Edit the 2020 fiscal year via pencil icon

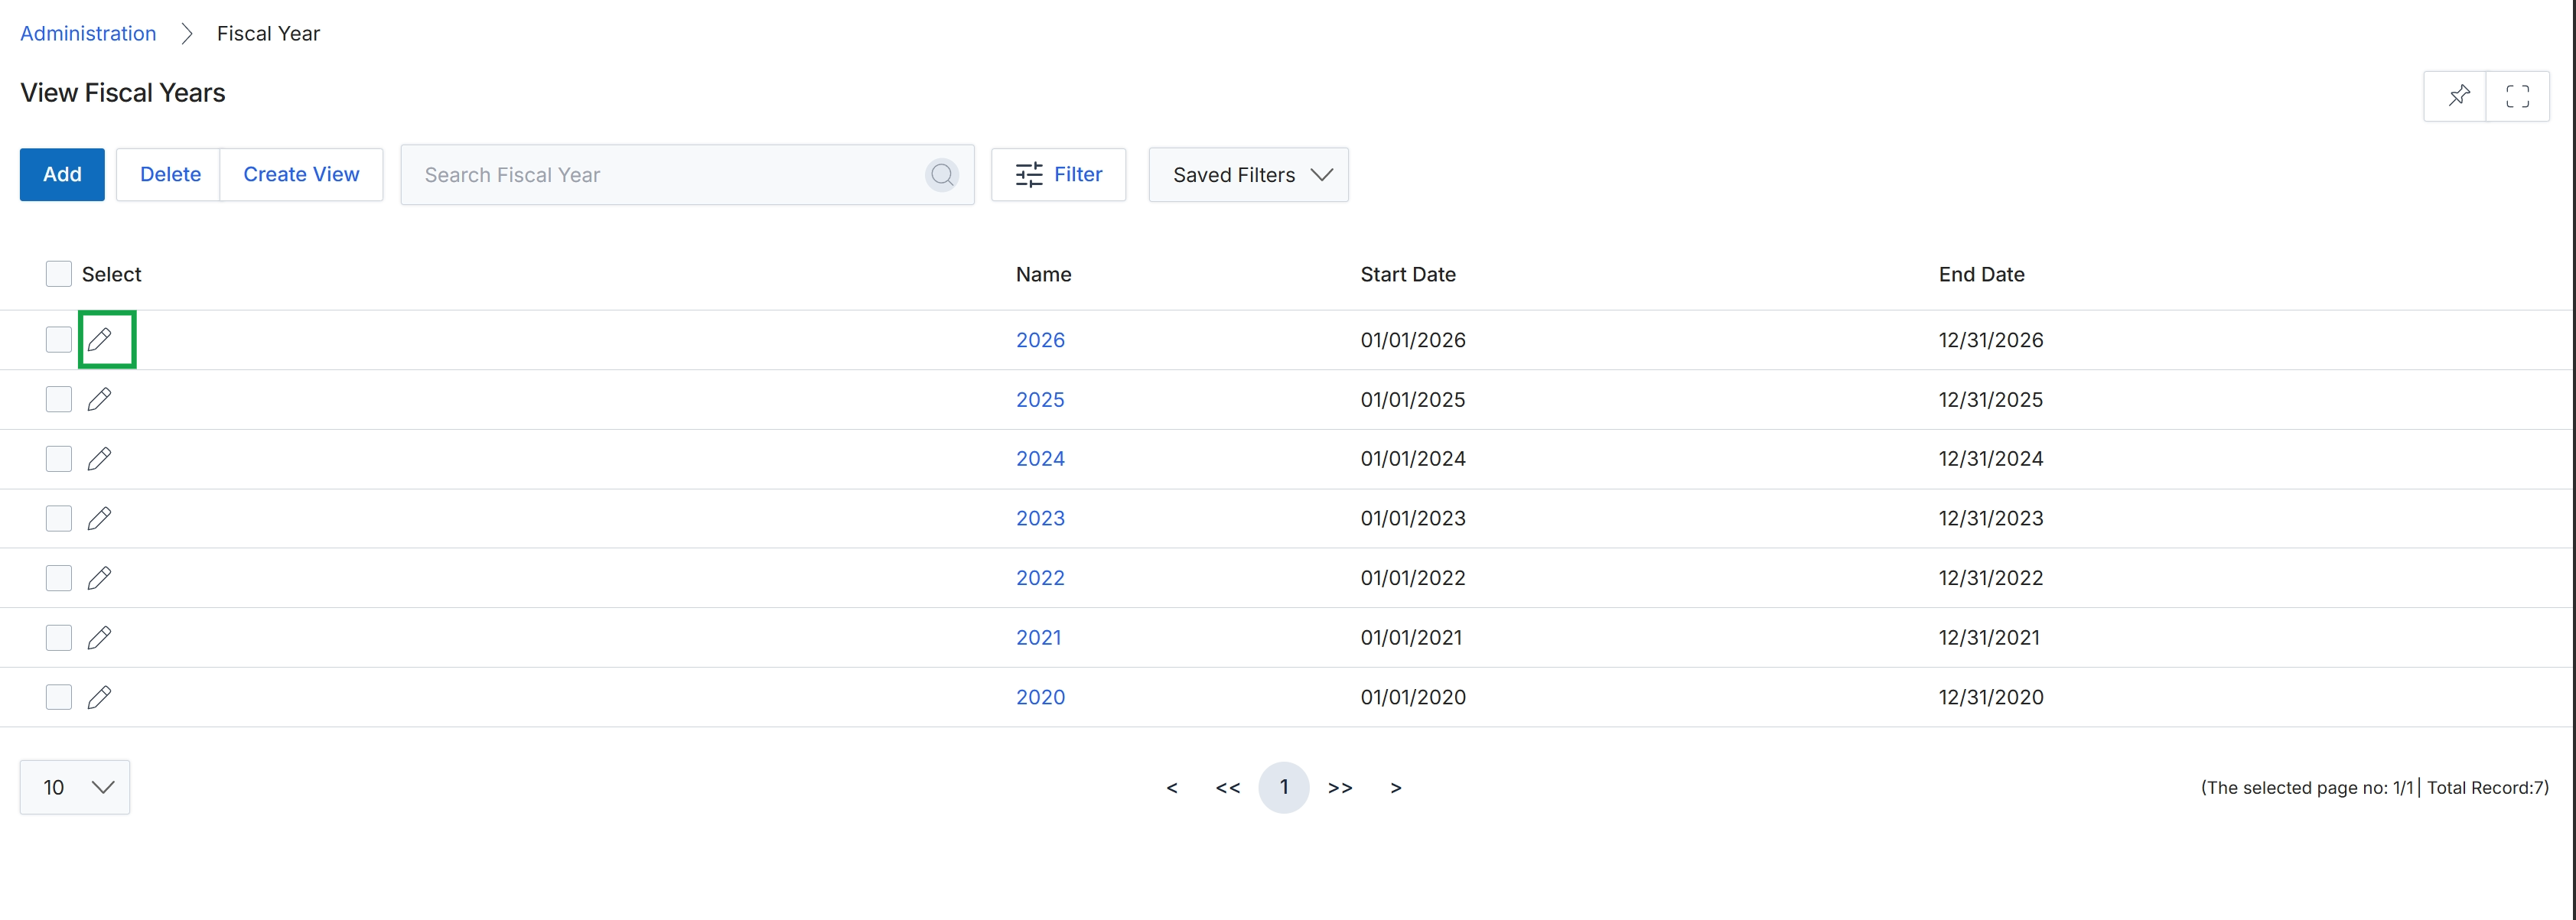click(99, 697)
